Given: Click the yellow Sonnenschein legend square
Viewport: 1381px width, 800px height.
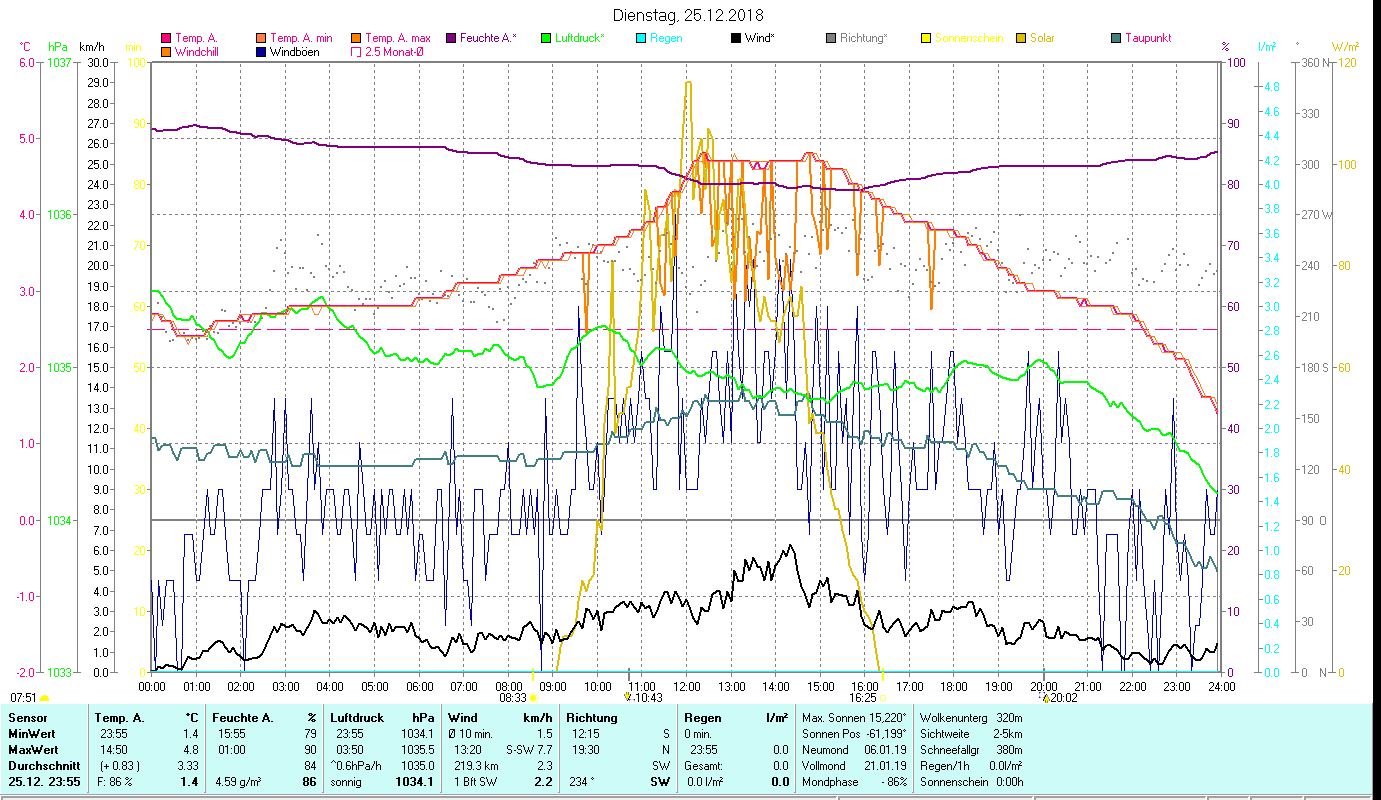Looking at the screenshot, I should tap(925, 39).
